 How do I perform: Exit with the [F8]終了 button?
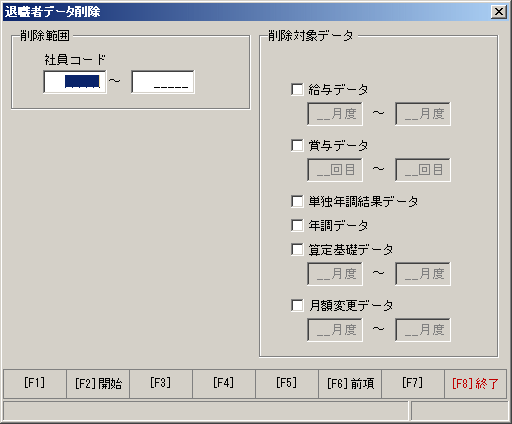point(476,384)
